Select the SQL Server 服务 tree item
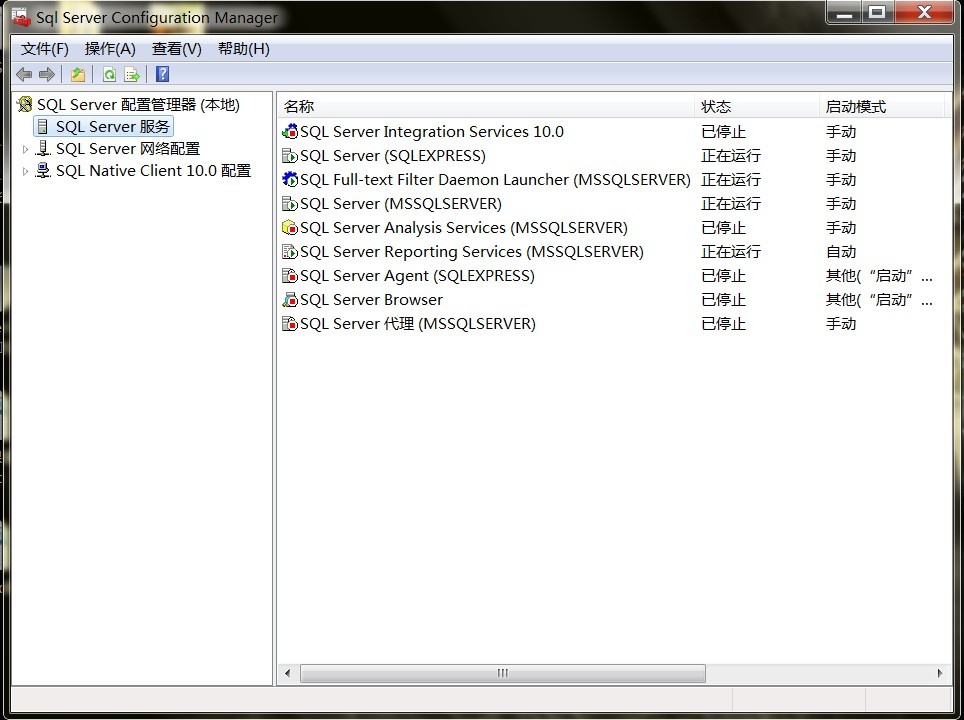 click(112, 127)
